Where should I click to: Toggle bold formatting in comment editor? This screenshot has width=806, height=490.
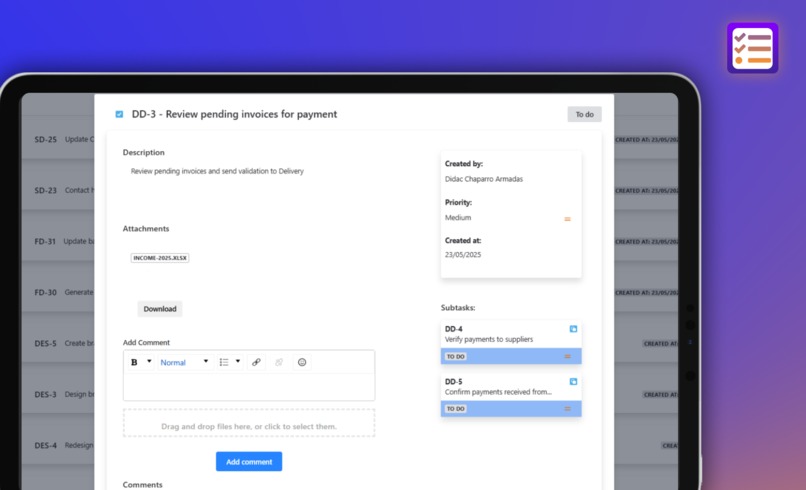click(x=134, y=362)
